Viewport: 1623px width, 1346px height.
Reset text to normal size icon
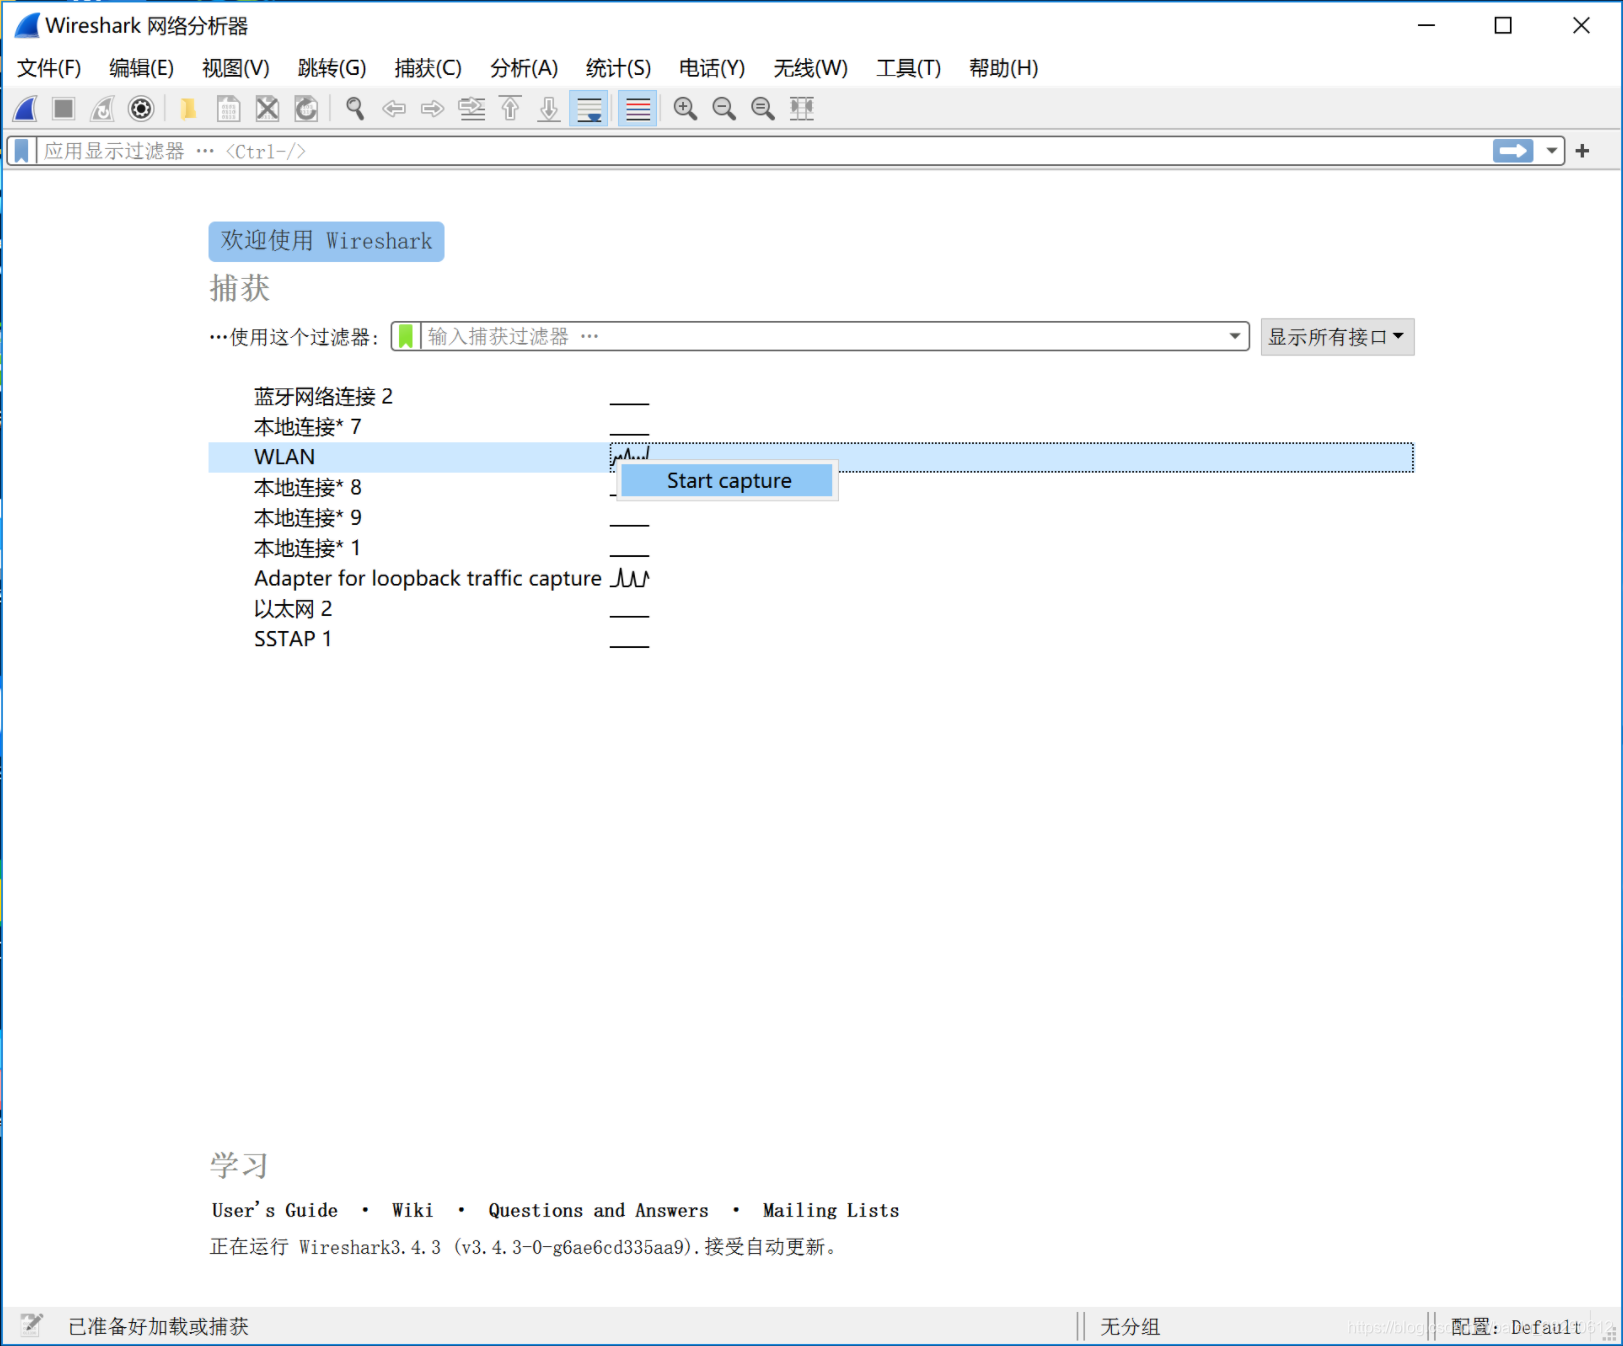click(763, 109)
